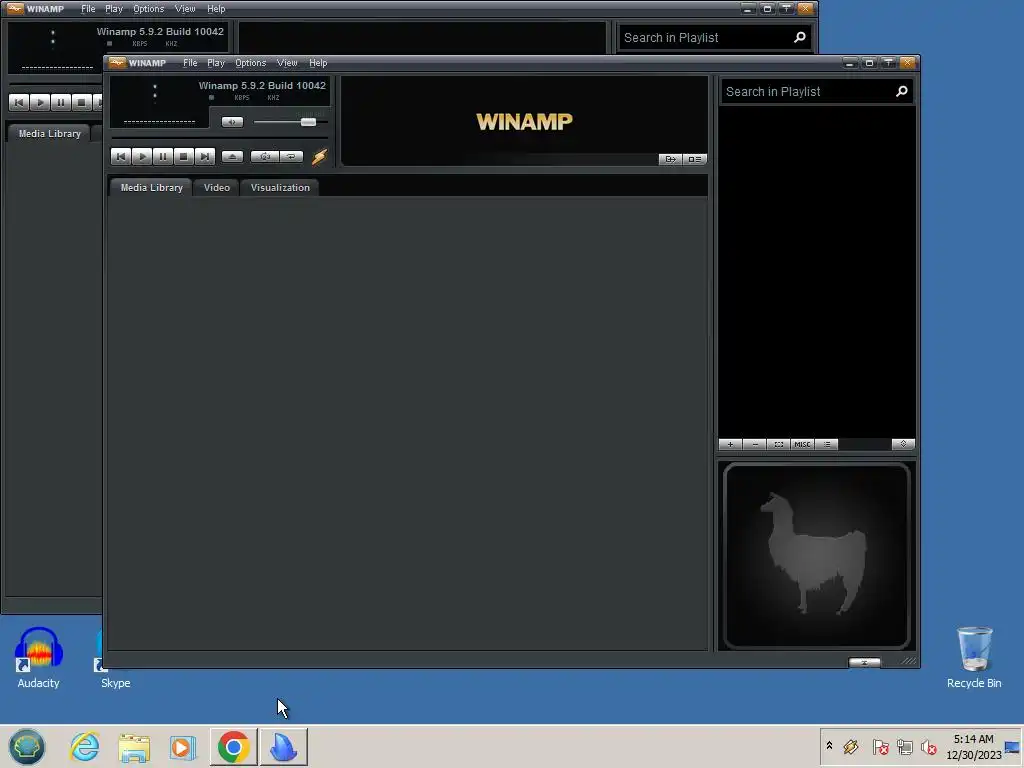The width and height of the screenshot is (1024, 768).
Task: Click Next track button in front Winamp
Action: point(204,157)
